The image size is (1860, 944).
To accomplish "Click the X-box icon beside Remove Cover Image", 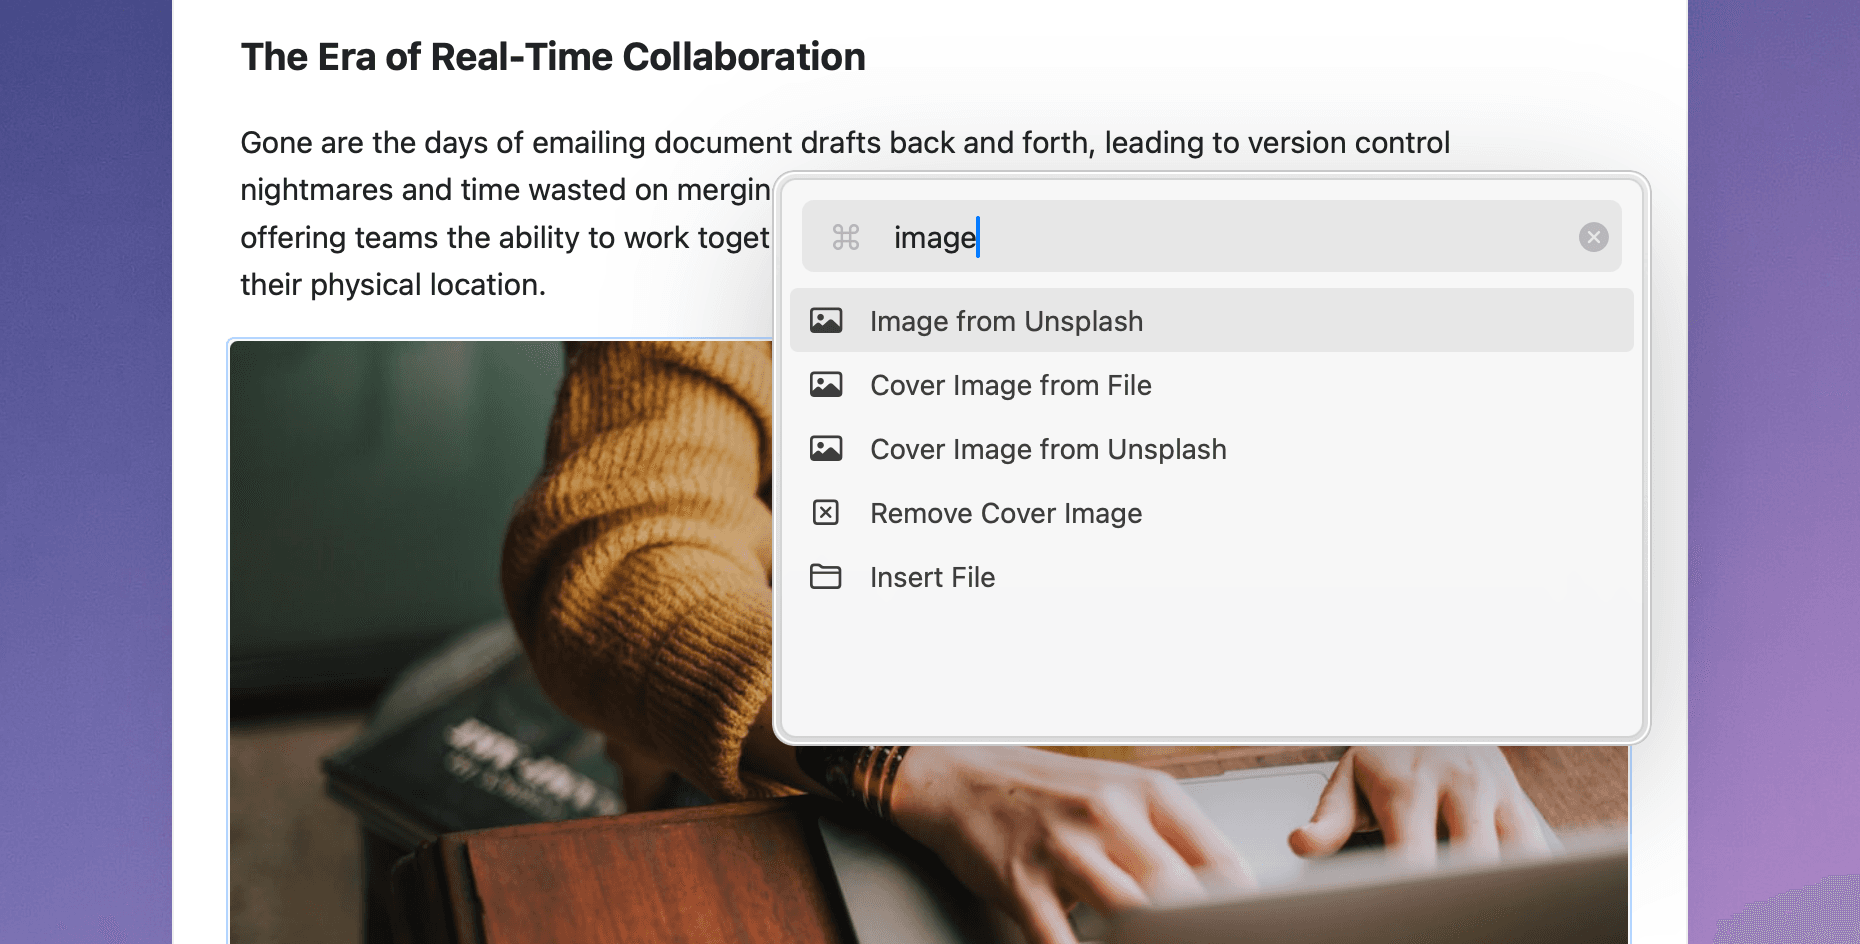I will (826, 512).
